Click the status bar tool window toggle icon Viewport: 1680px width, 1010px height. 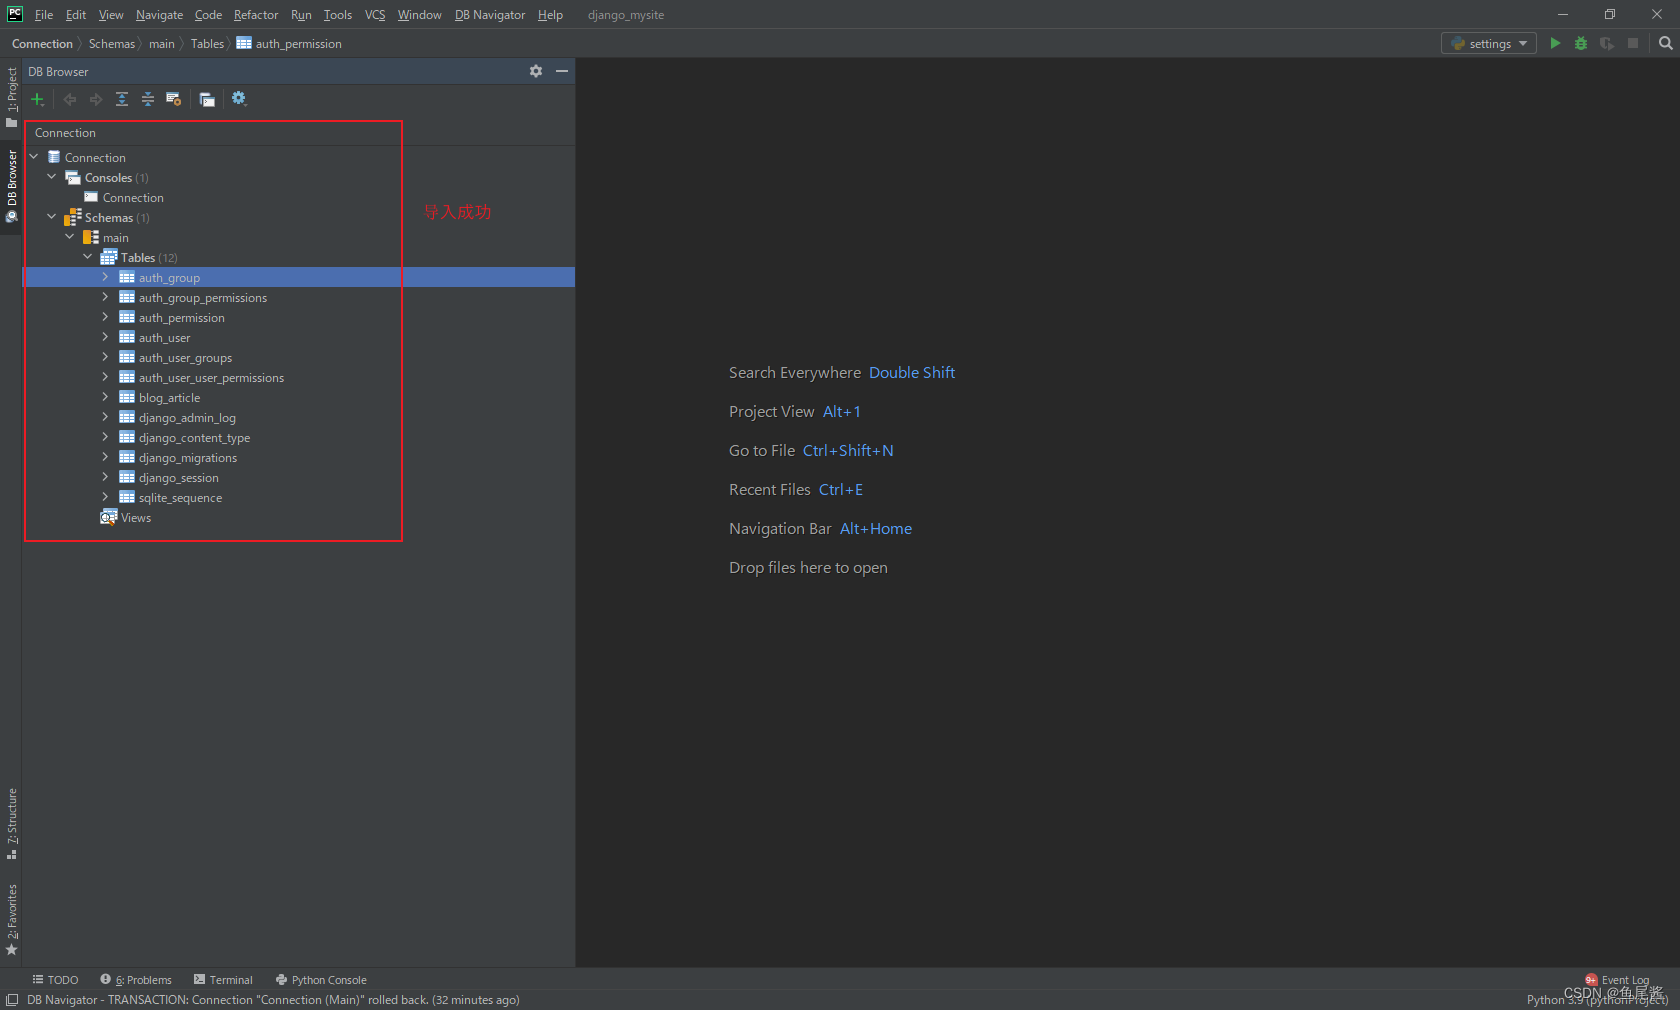pos(12,1000)
